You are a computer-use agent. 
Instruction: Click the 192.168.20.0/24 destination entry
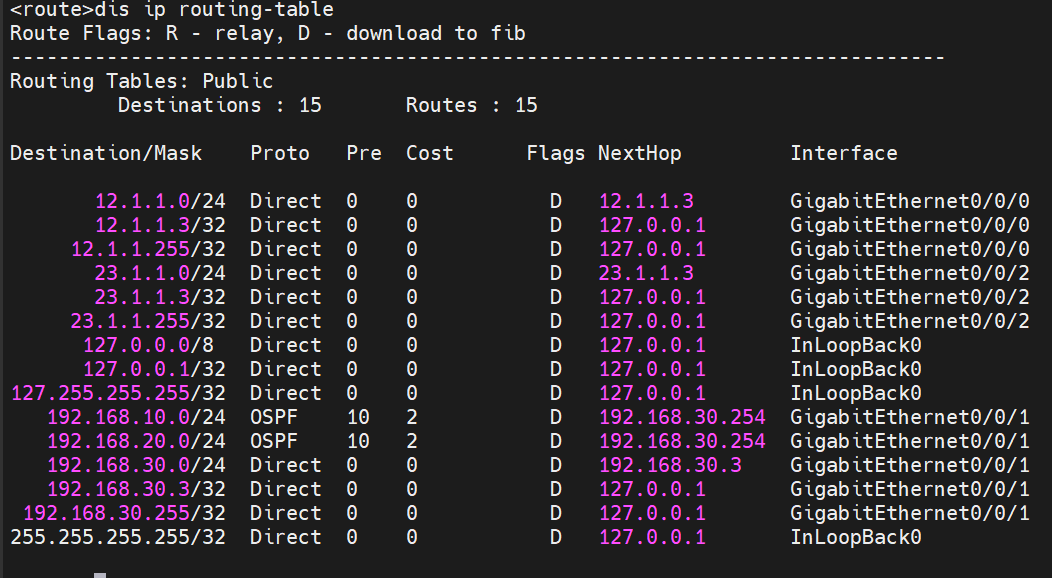coord(136,441)
